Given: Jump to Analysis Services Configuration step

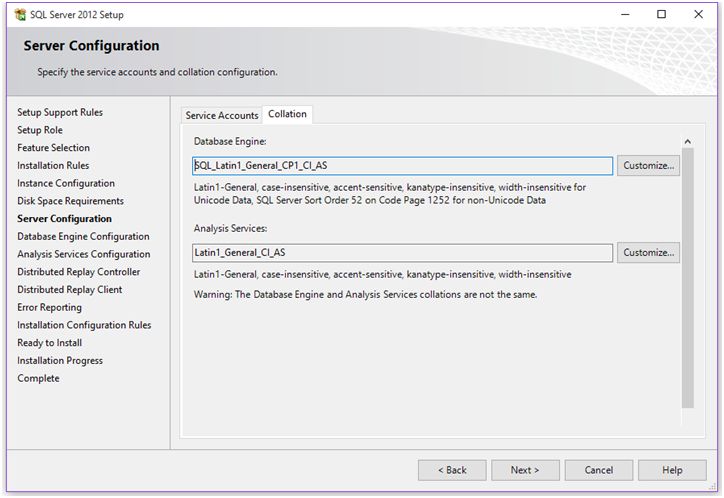Looking at the screenshot, I should coord(83,255).
